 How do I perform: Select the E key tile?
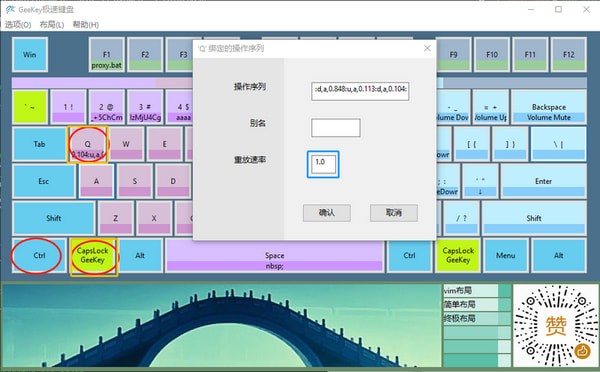click(165, 144)
